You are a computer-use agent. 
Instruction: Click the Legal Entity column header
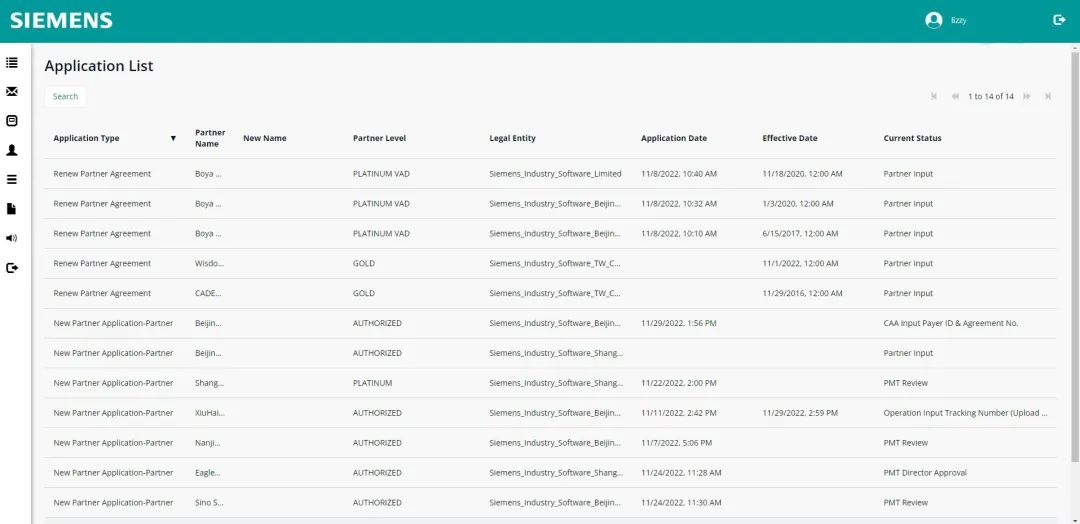pyautogui.click(x=512, y=138)
